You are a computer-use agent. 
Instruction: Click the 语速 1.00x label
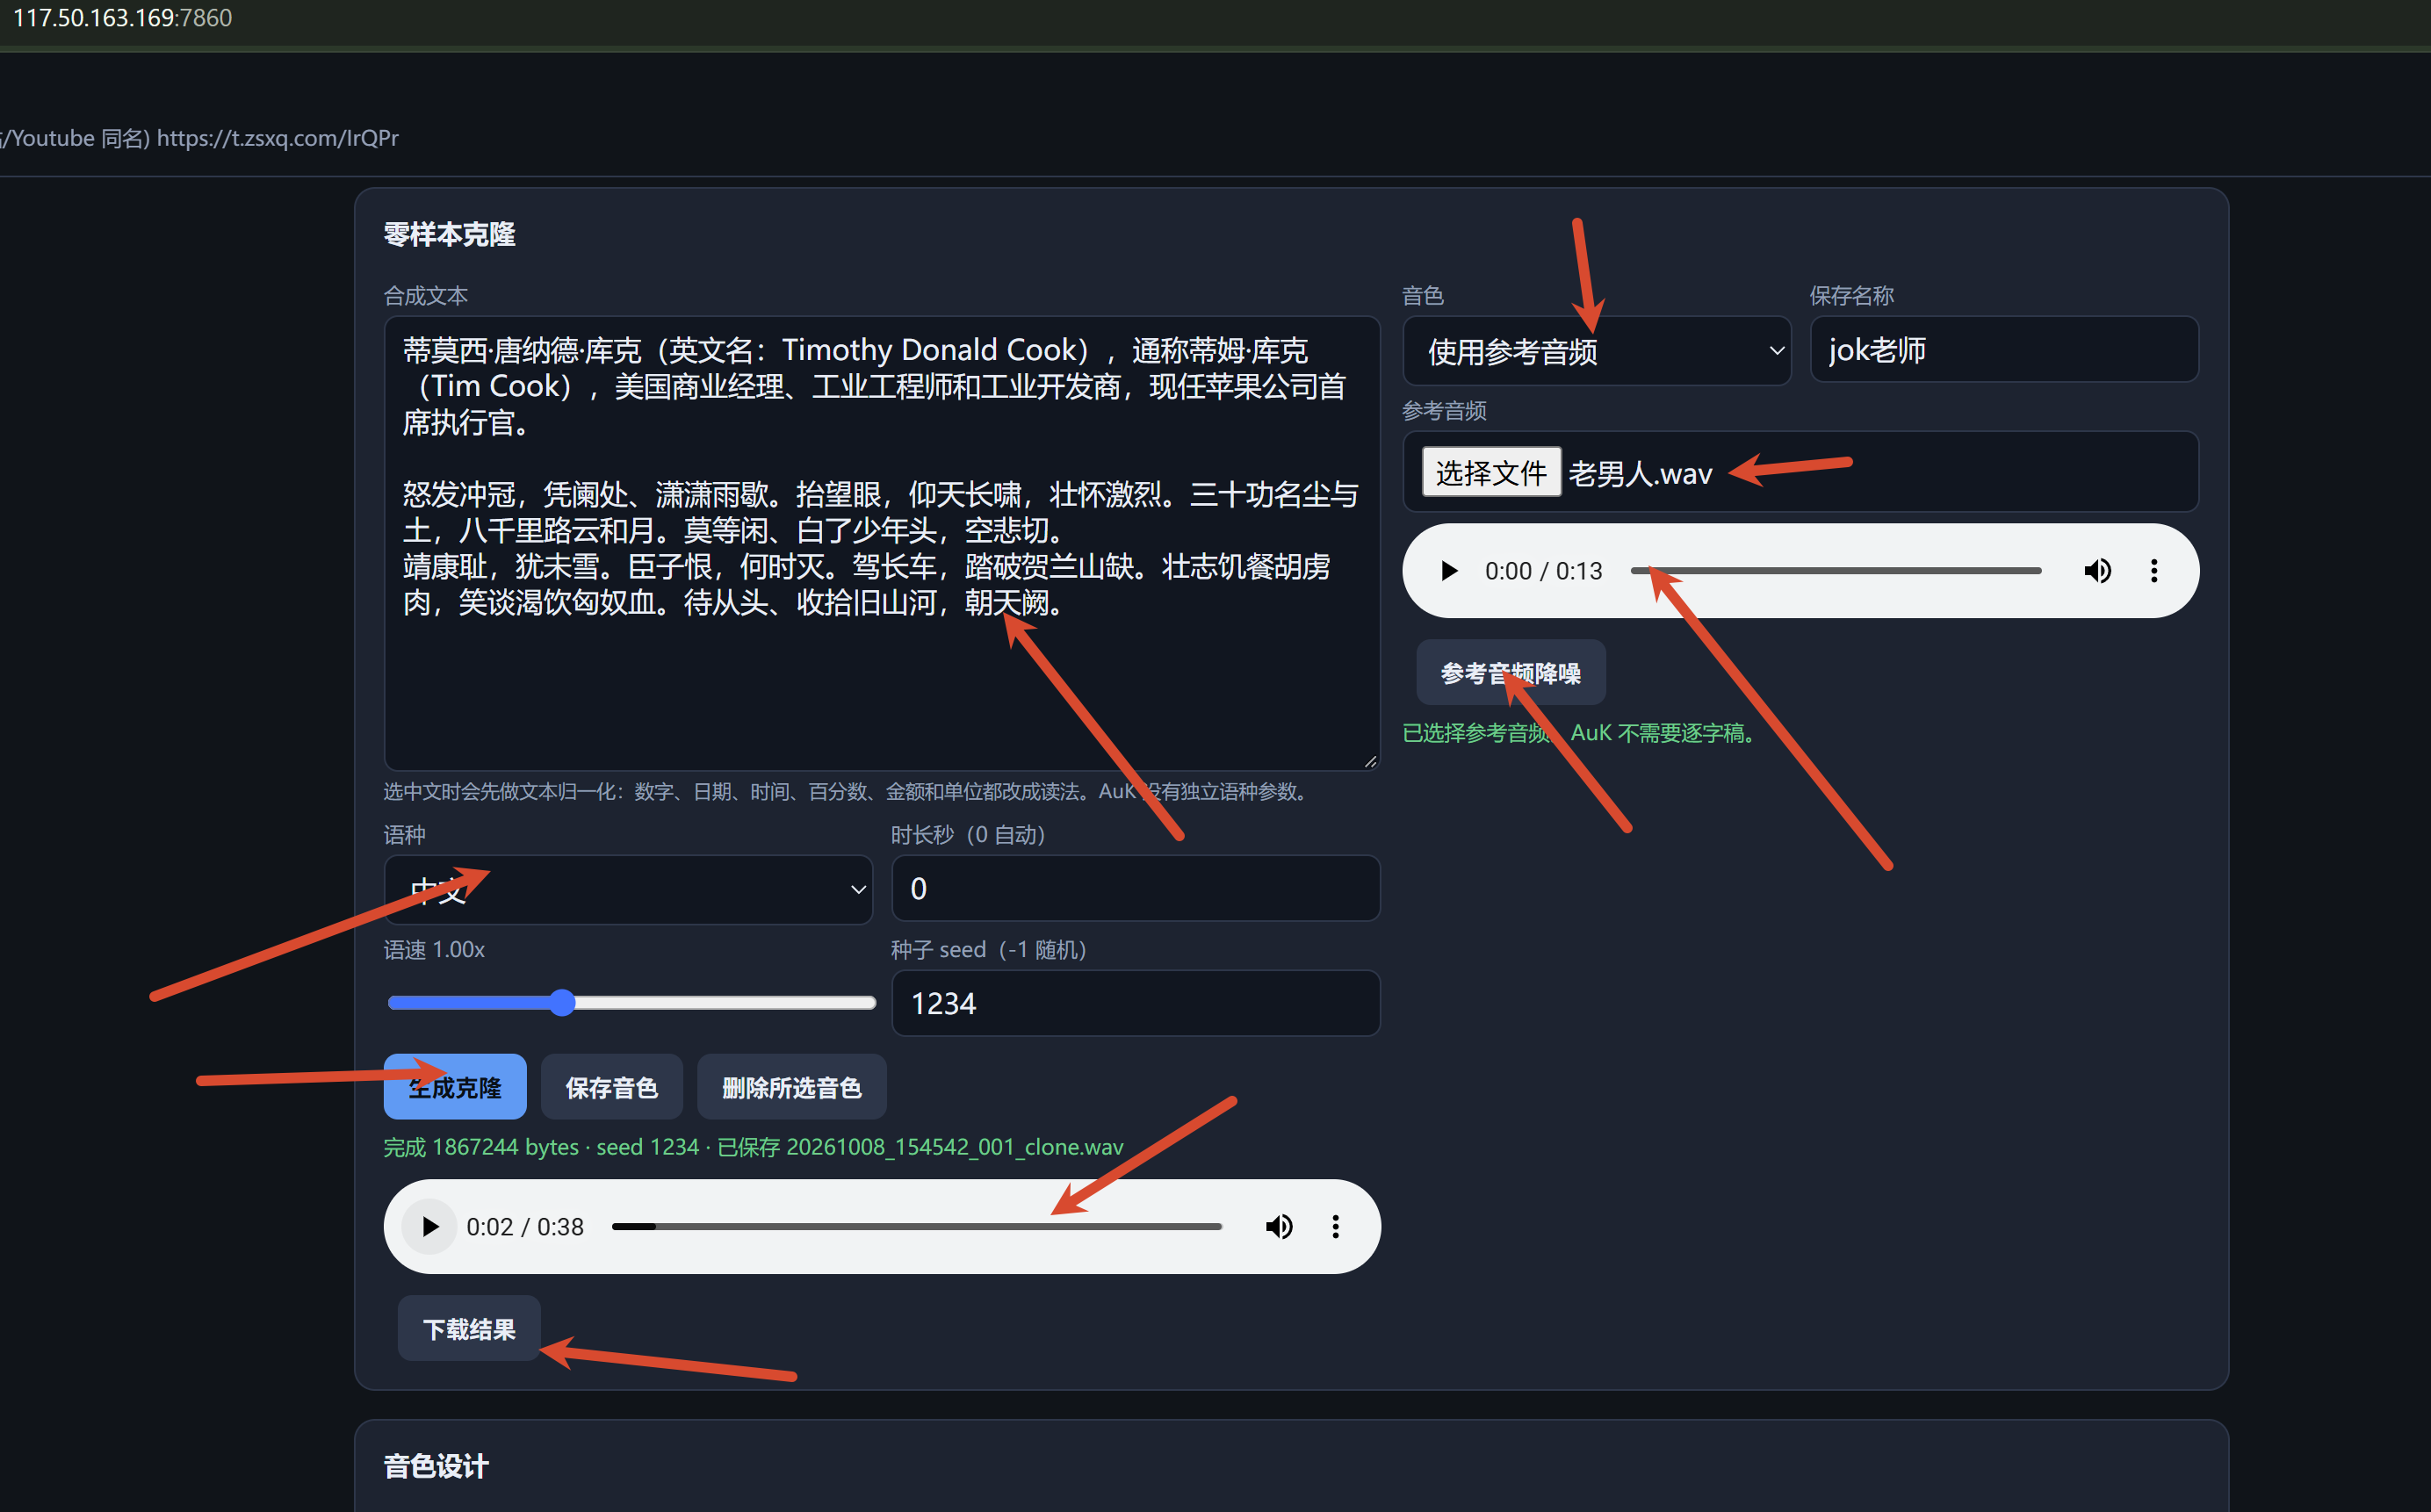pyautogui.click(x=434, y=950)
